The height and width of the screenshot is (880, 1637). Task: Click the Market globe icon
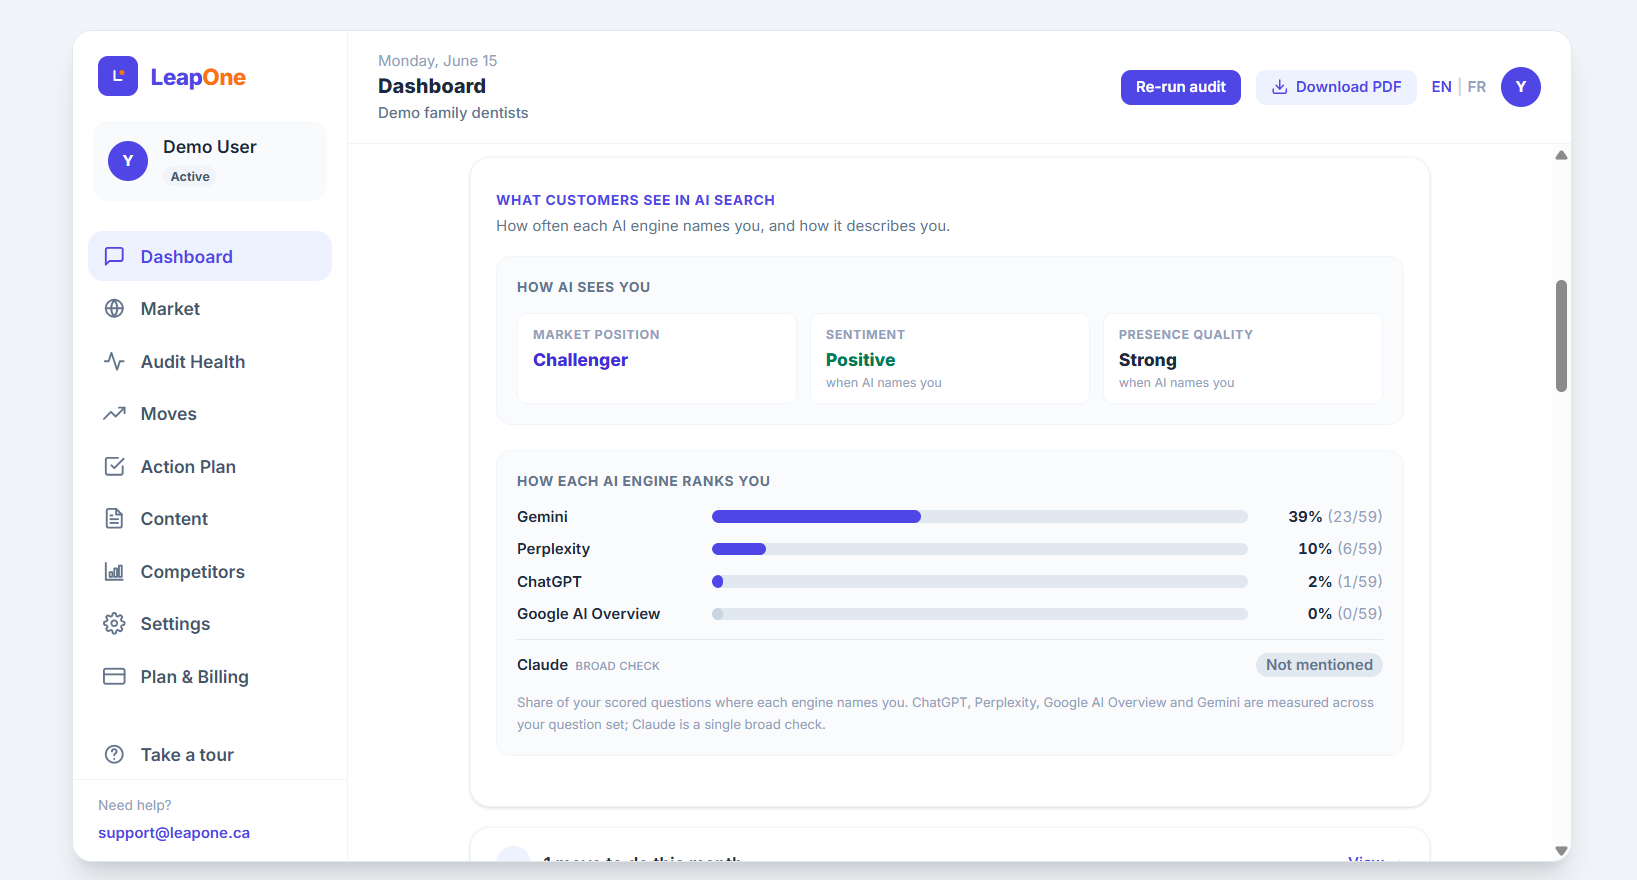pyautogui.click(x=115, y=309)
